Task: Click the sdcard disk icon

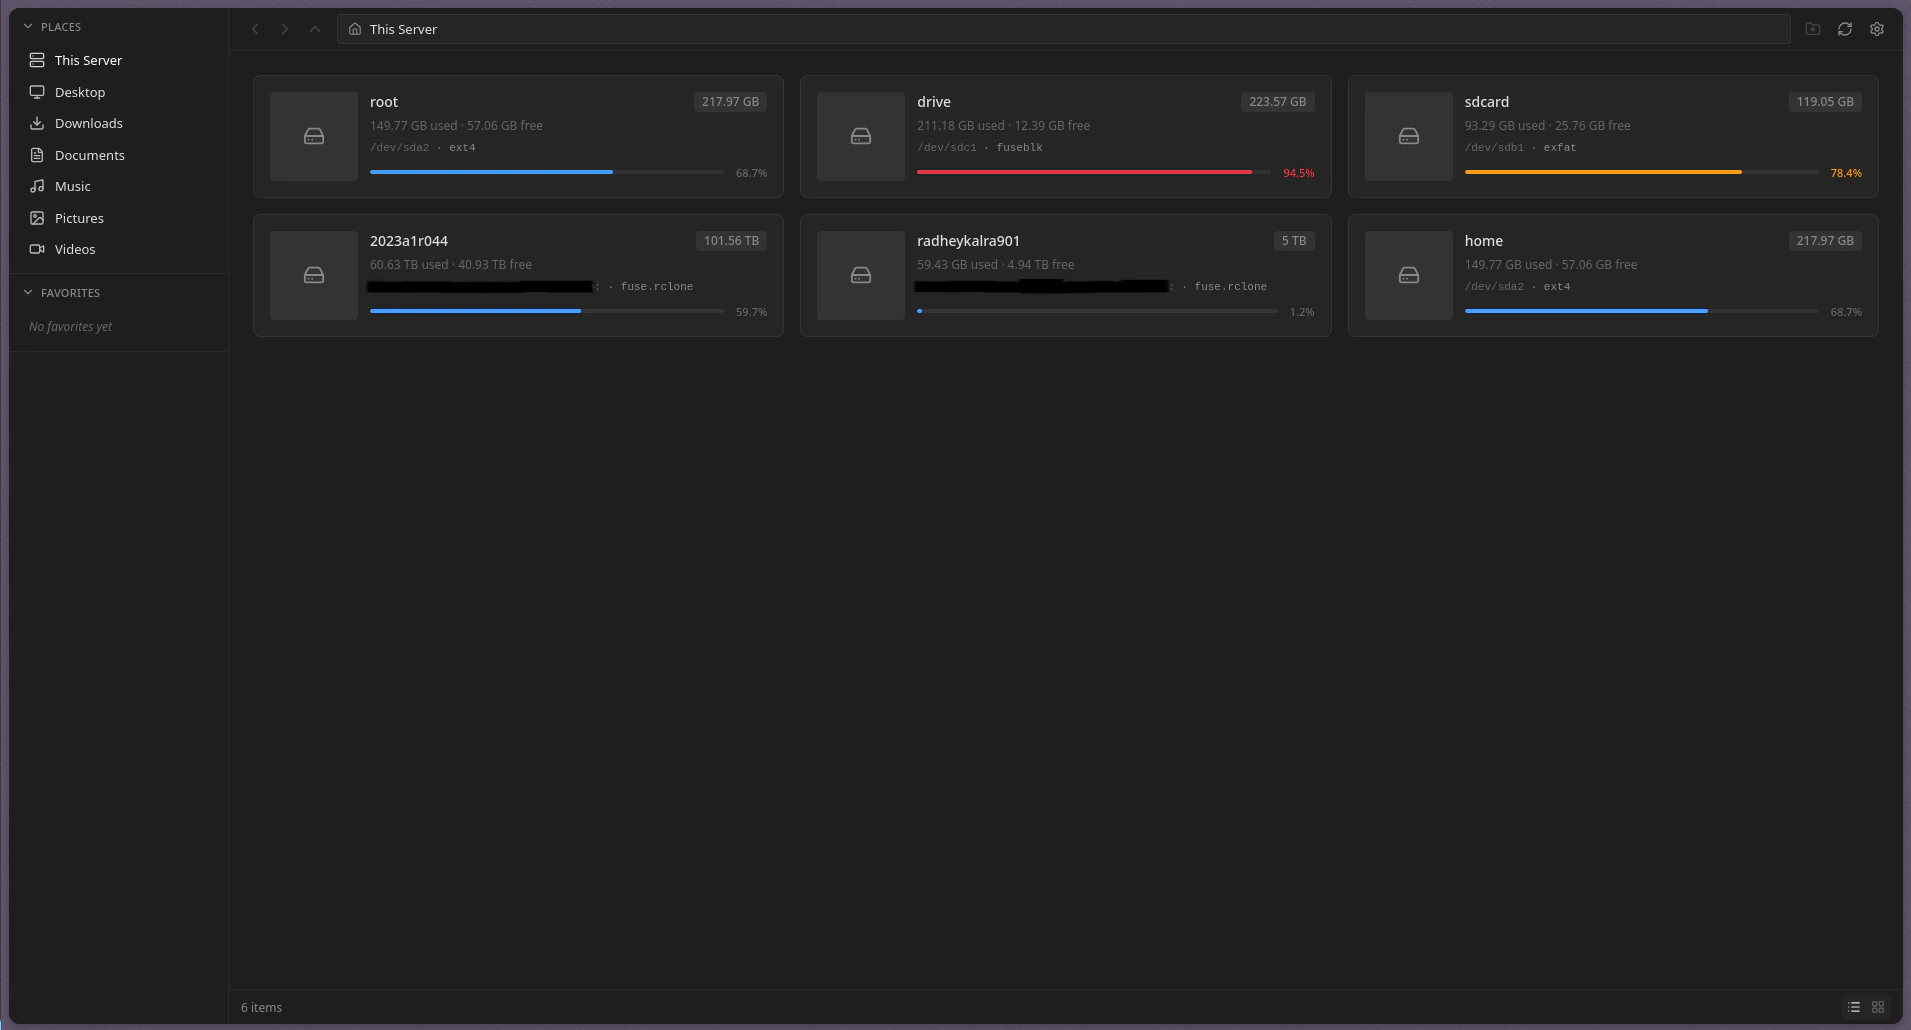Action: (1409, 136)
